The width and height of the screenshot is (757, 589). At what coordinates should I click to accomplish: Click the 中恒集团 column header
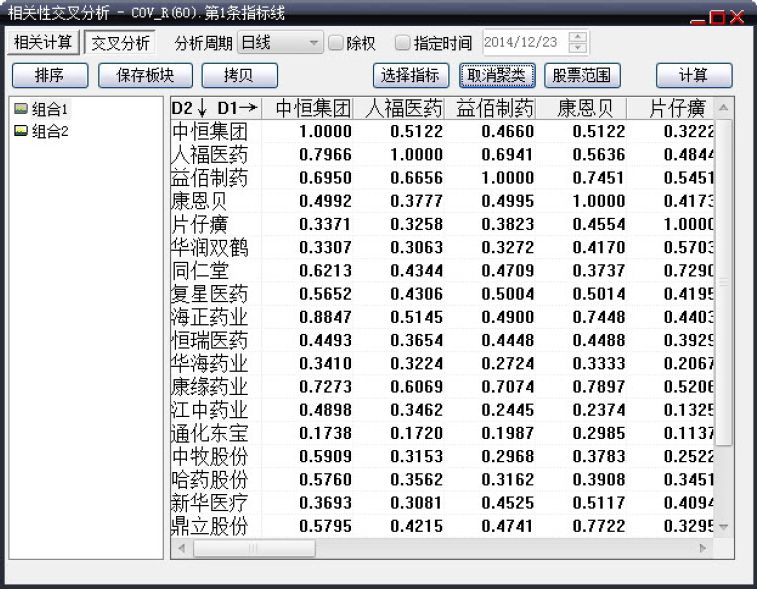308,108
